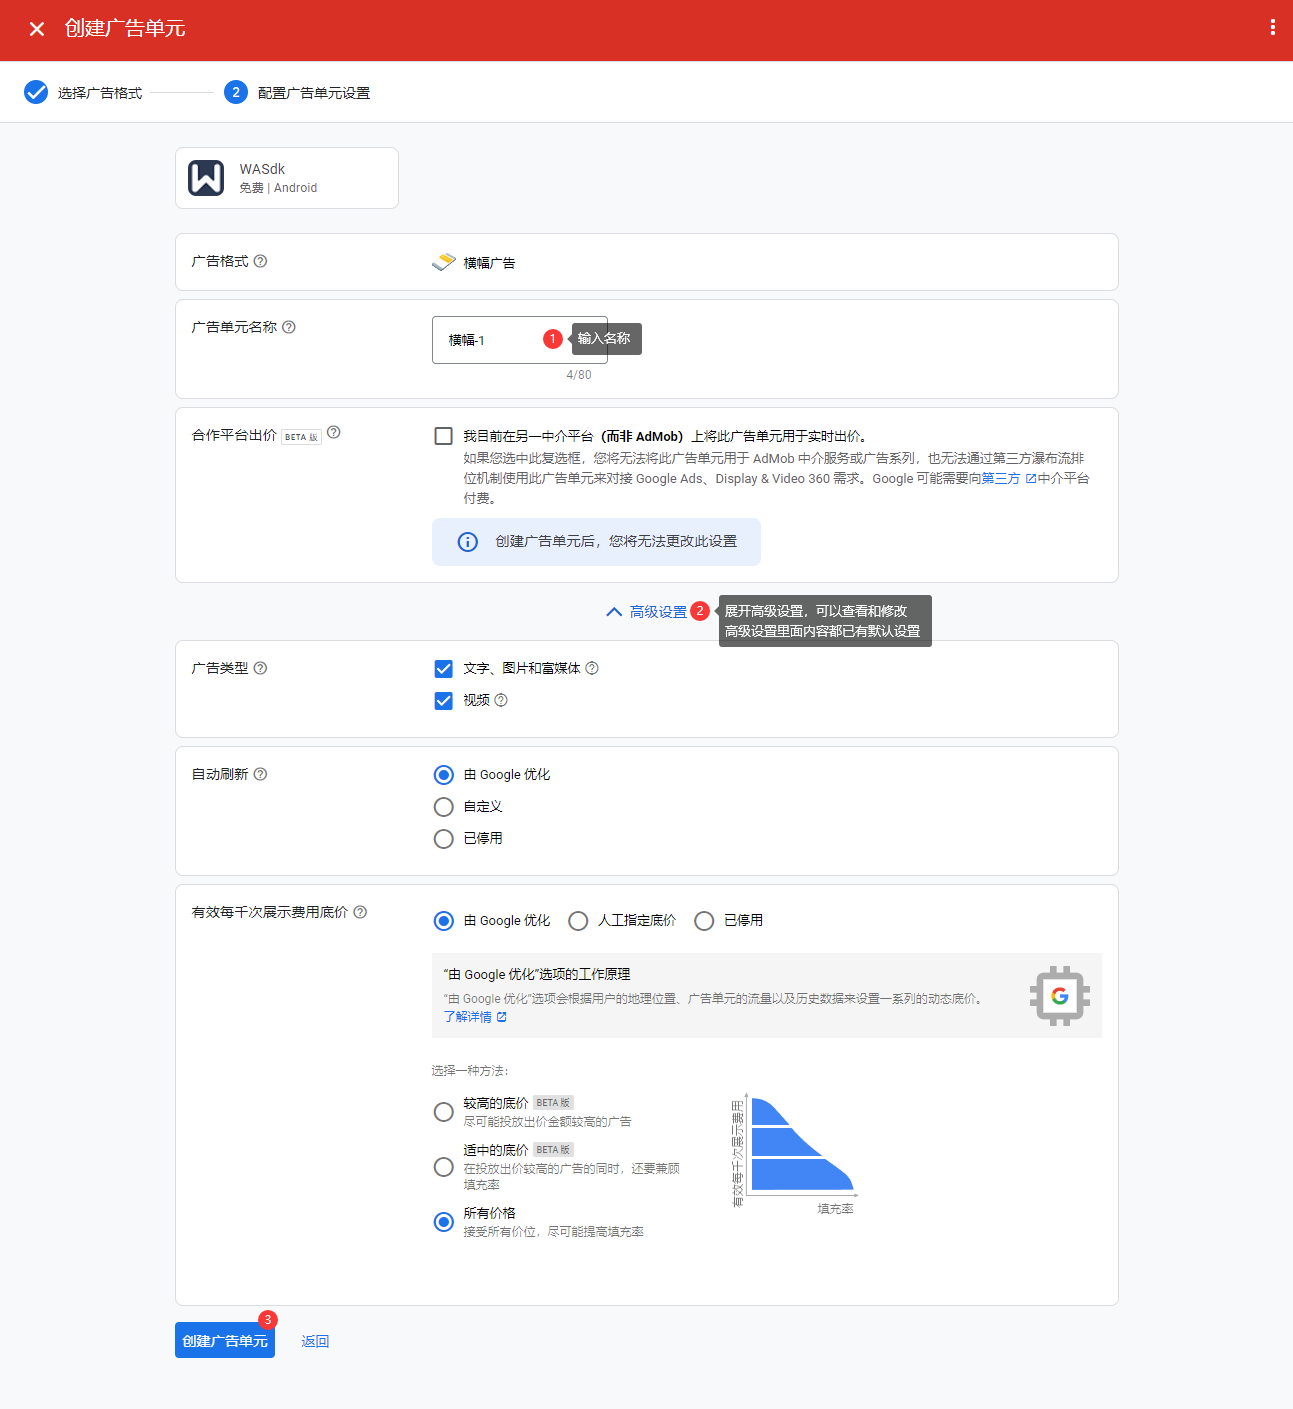
Task: Click external link icon after 第三方
Action: 1031,478
